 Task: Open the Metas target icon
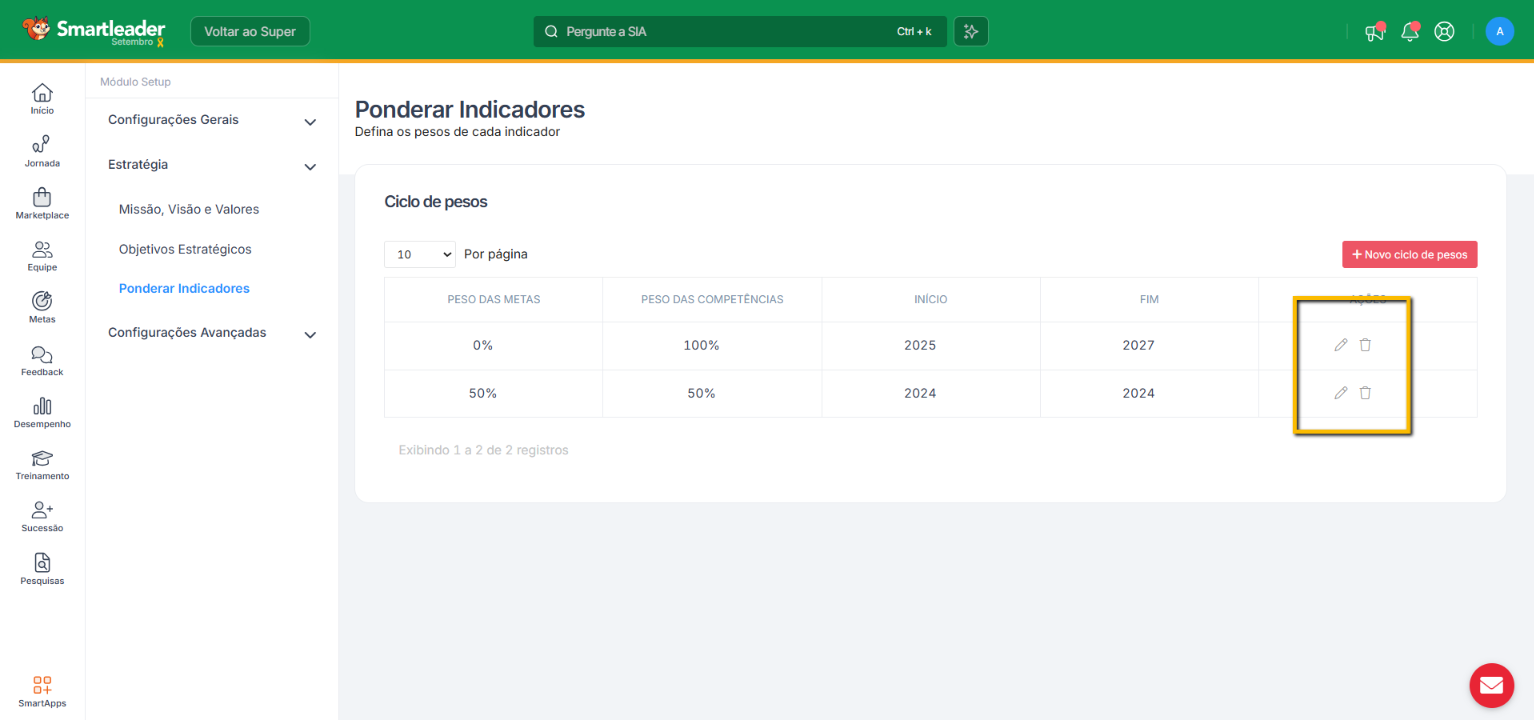tap(42, 301)
